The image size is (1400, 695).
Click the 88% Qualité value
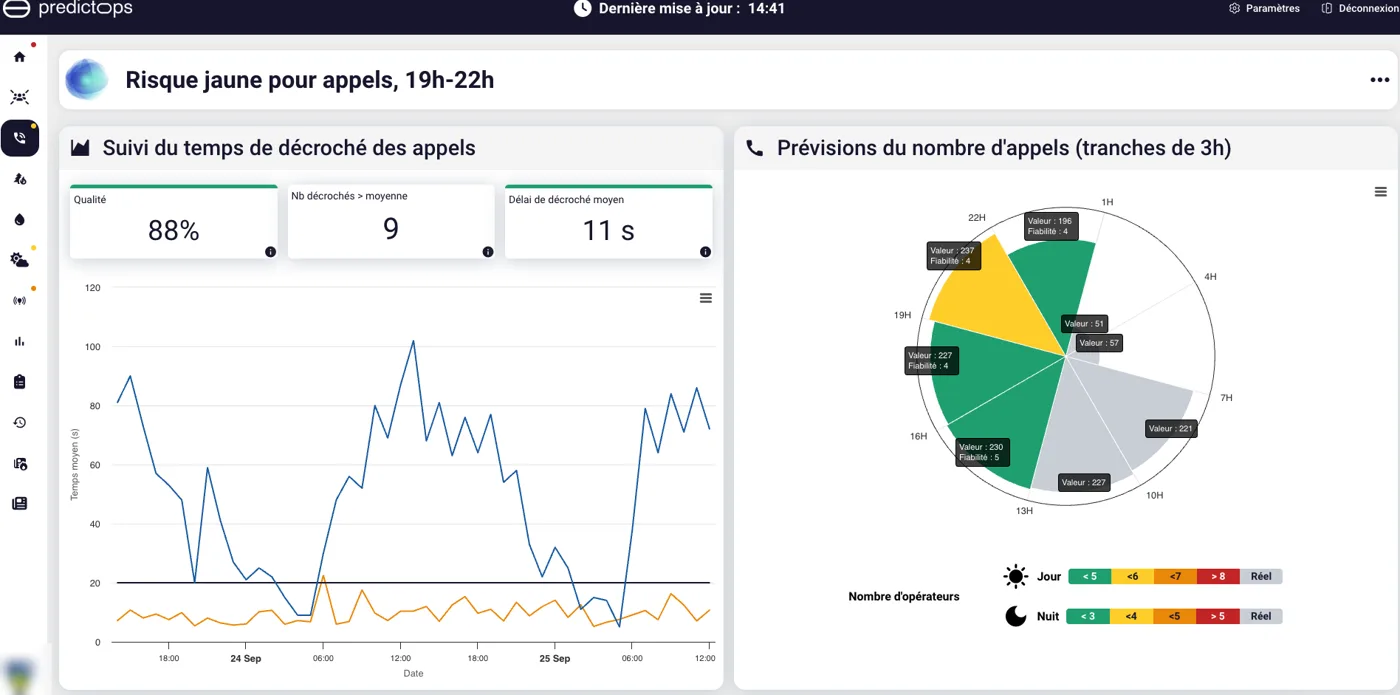pos(174,231)
